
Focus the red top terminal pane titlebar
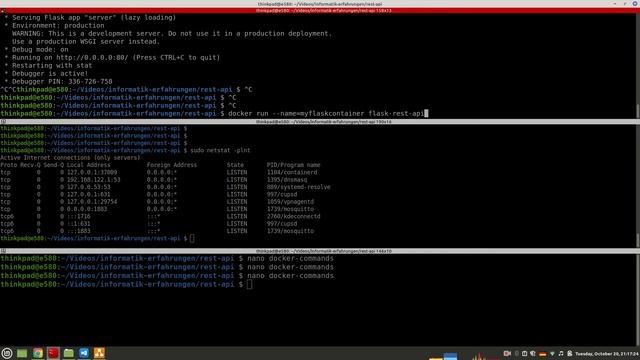(320, 11)
